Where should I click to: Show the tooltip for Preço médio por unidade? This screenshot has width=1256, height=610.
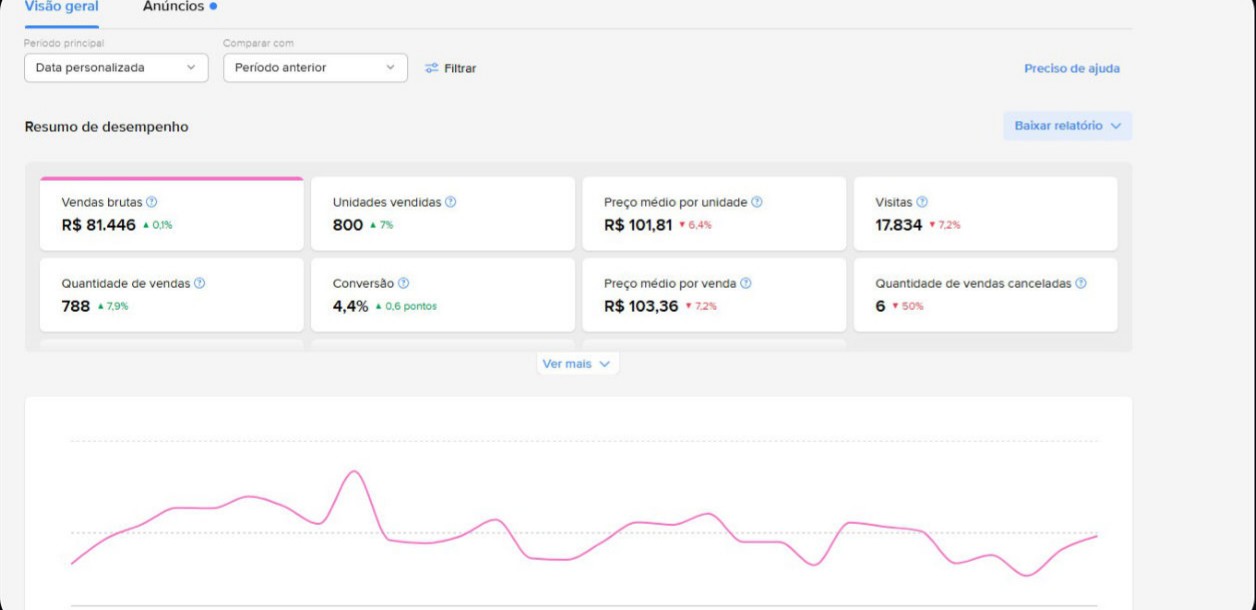[x=757, y=202]
